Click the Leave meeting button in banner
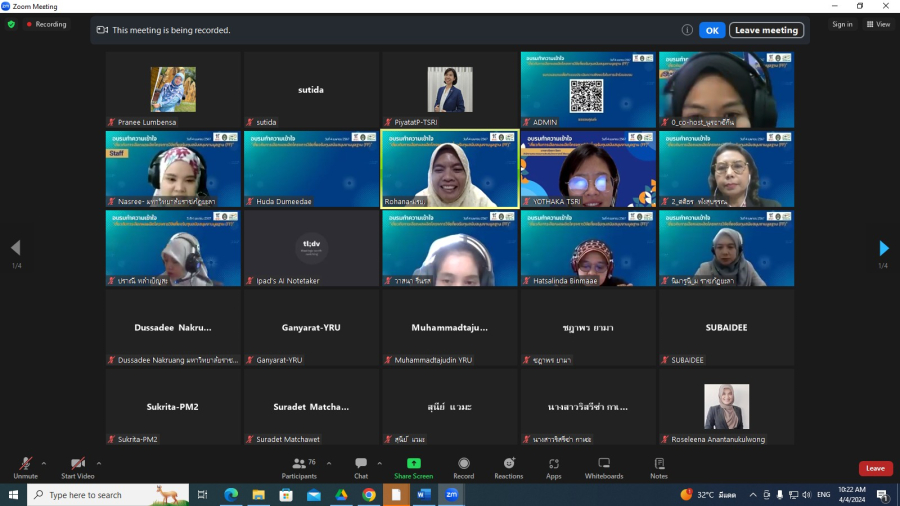This screenshot has height=506, width=900. point(766,30)
